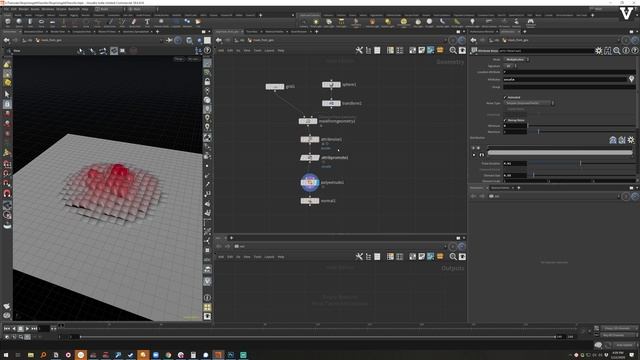This screenshot has height=360, width=640.
Task: Add a Point Light from the shelf
Action: pos(316,22)
